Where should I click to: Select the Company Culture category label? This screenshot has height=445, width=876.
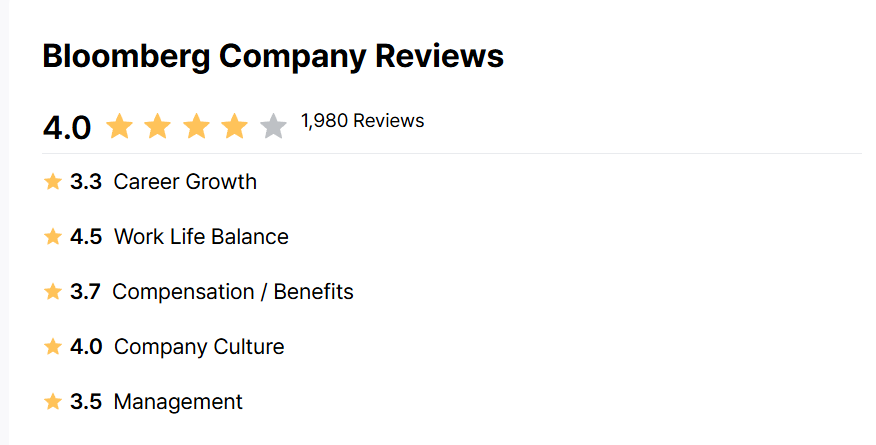click(199, 347)
